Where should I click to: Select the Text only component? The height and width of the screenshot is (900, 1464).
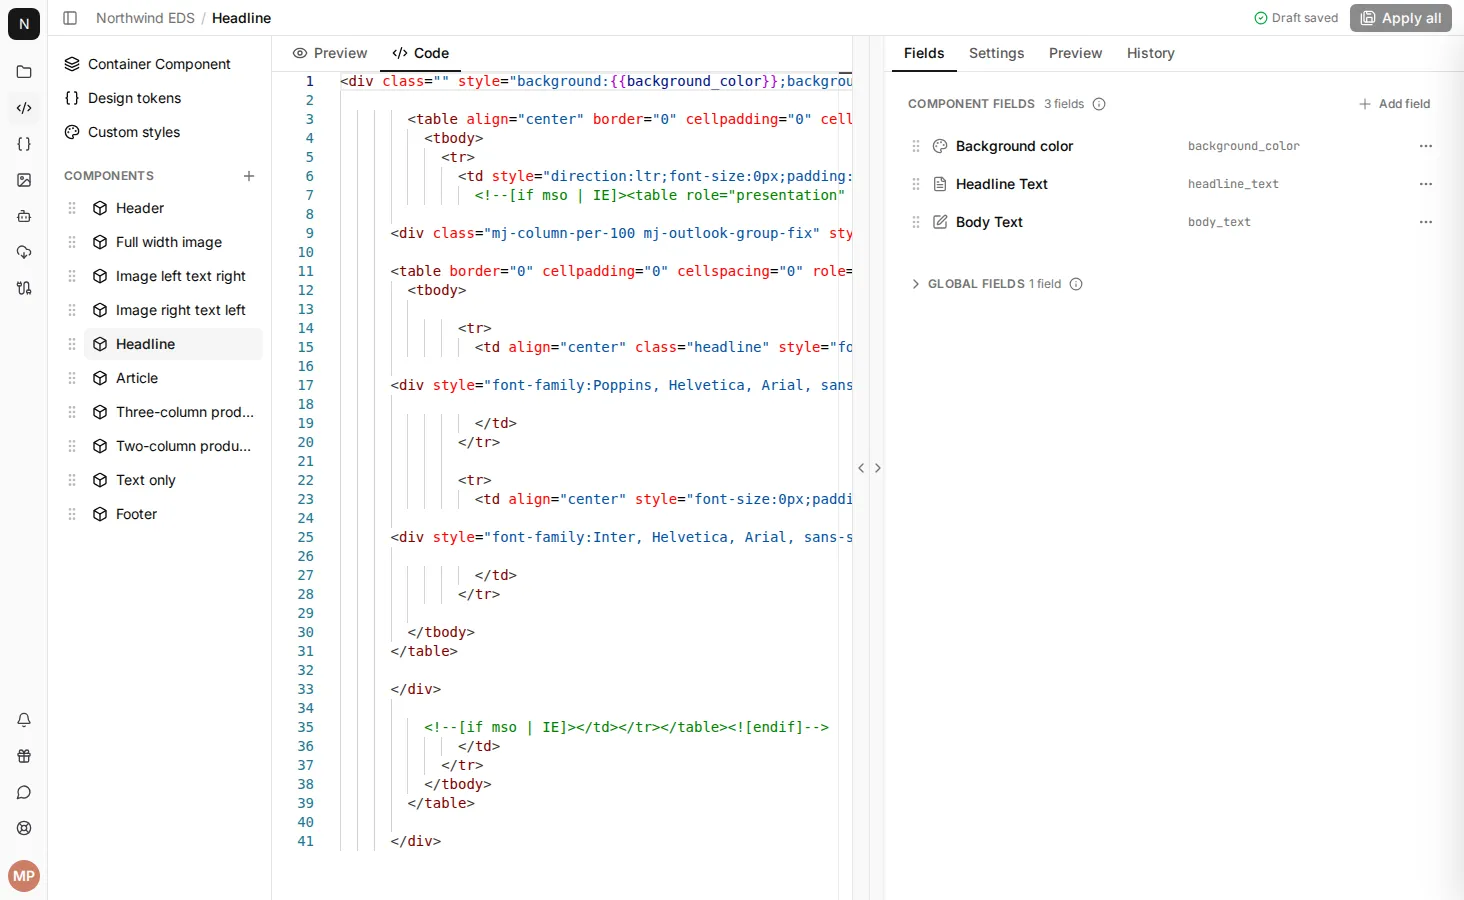[x=173, y=480]
